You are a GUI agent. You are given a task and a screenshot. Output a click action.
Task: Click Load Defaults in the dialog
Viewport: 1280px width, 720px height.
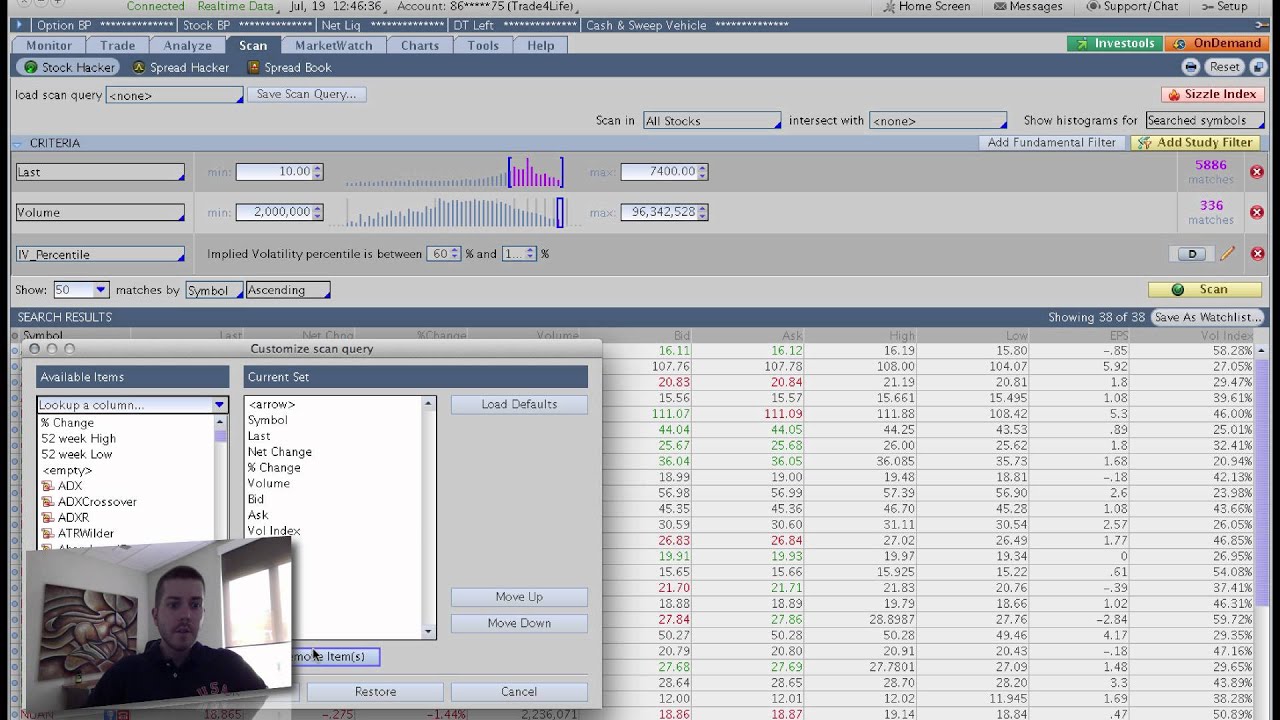click(519, 404)
